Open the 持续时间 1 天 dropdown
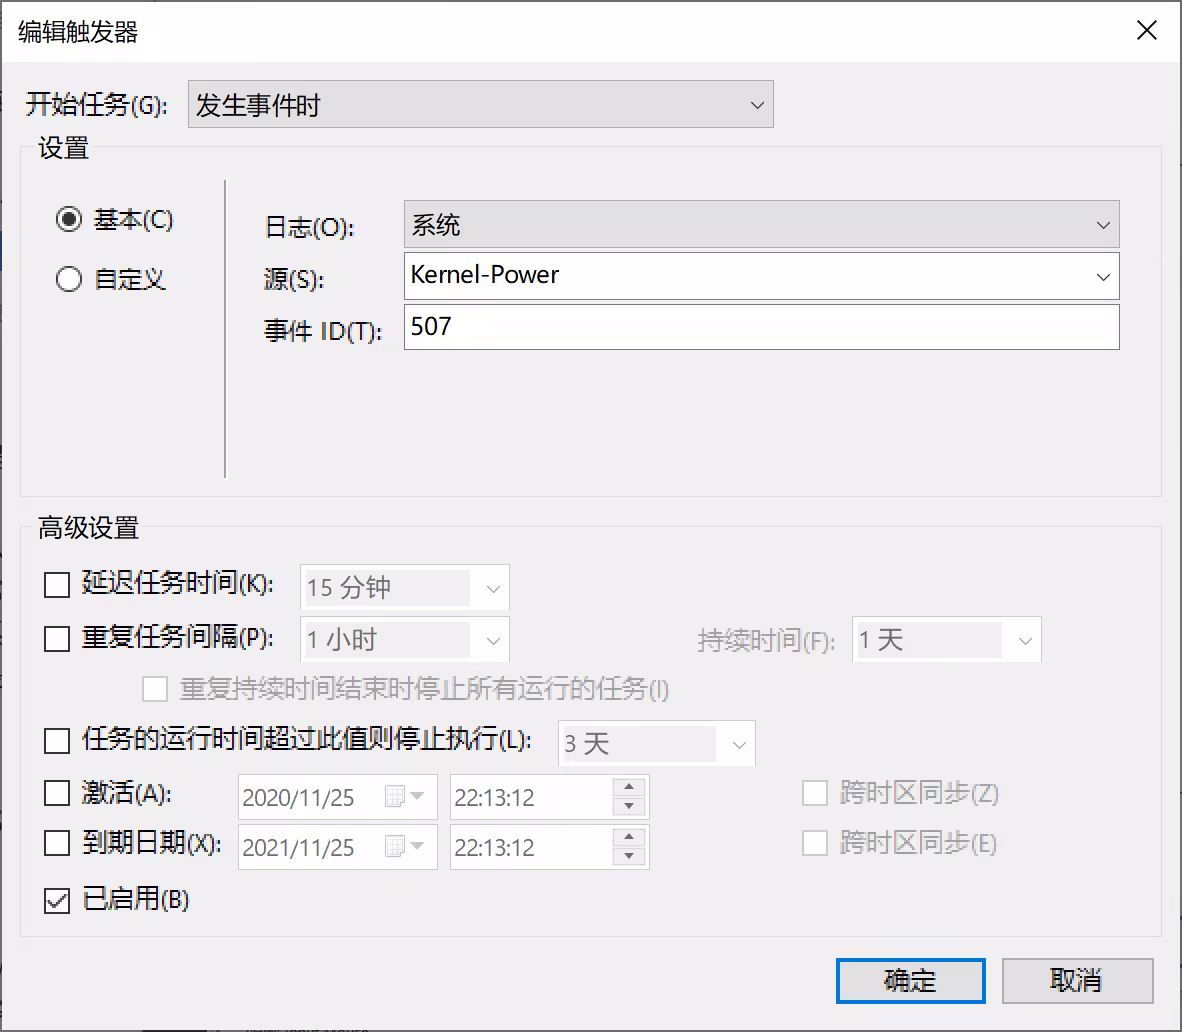Screen dimensions: 1182x1032 tap(947, 640)
